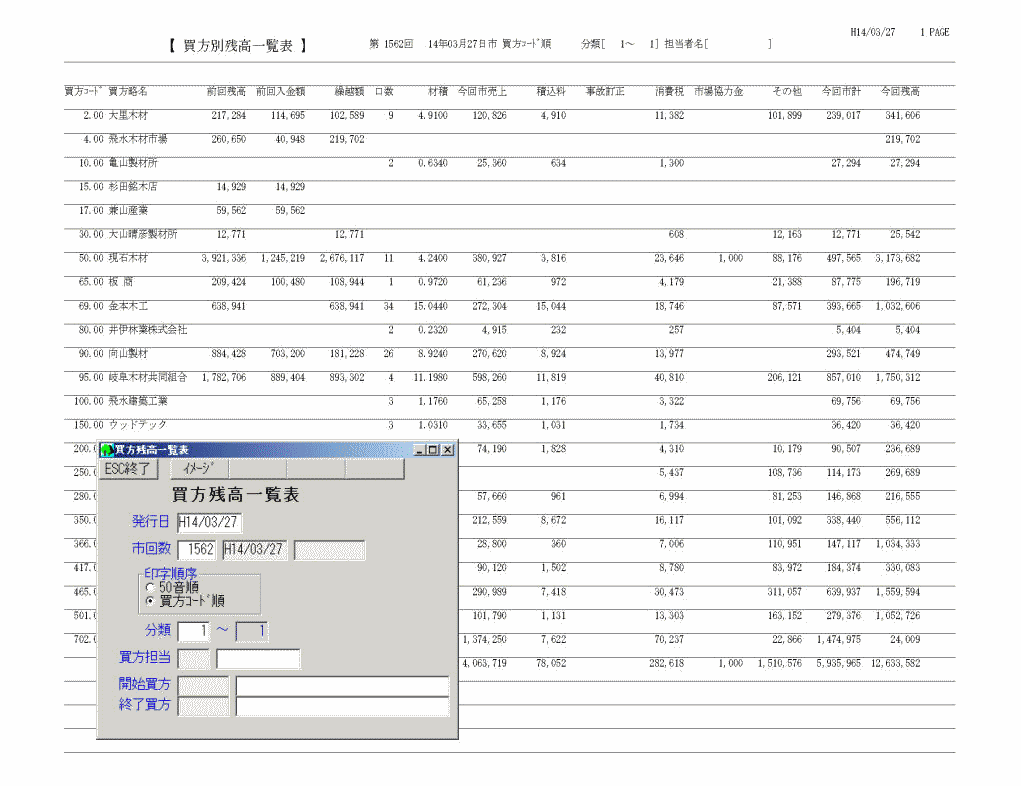
Task: Click the value 196,719 in row 65.00
Action: 902,283
